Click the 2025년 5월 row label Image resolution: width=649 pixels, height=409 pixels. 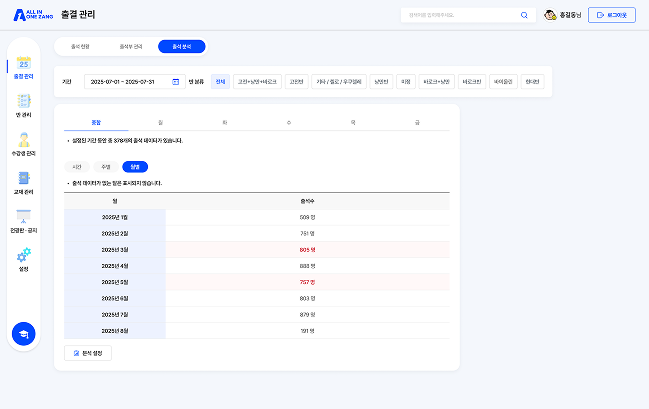tap(115, 282)
